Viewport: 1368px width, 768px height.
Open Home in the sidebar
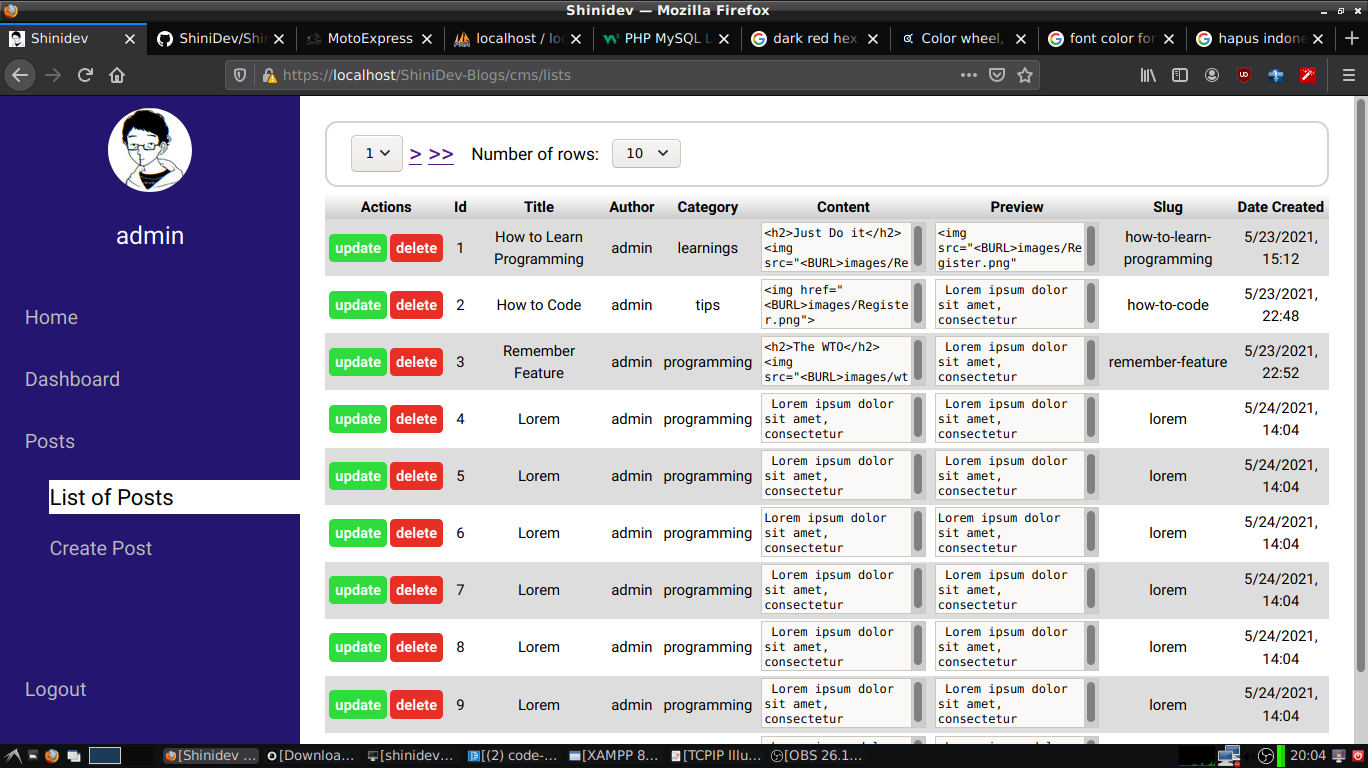click(51, 317)
